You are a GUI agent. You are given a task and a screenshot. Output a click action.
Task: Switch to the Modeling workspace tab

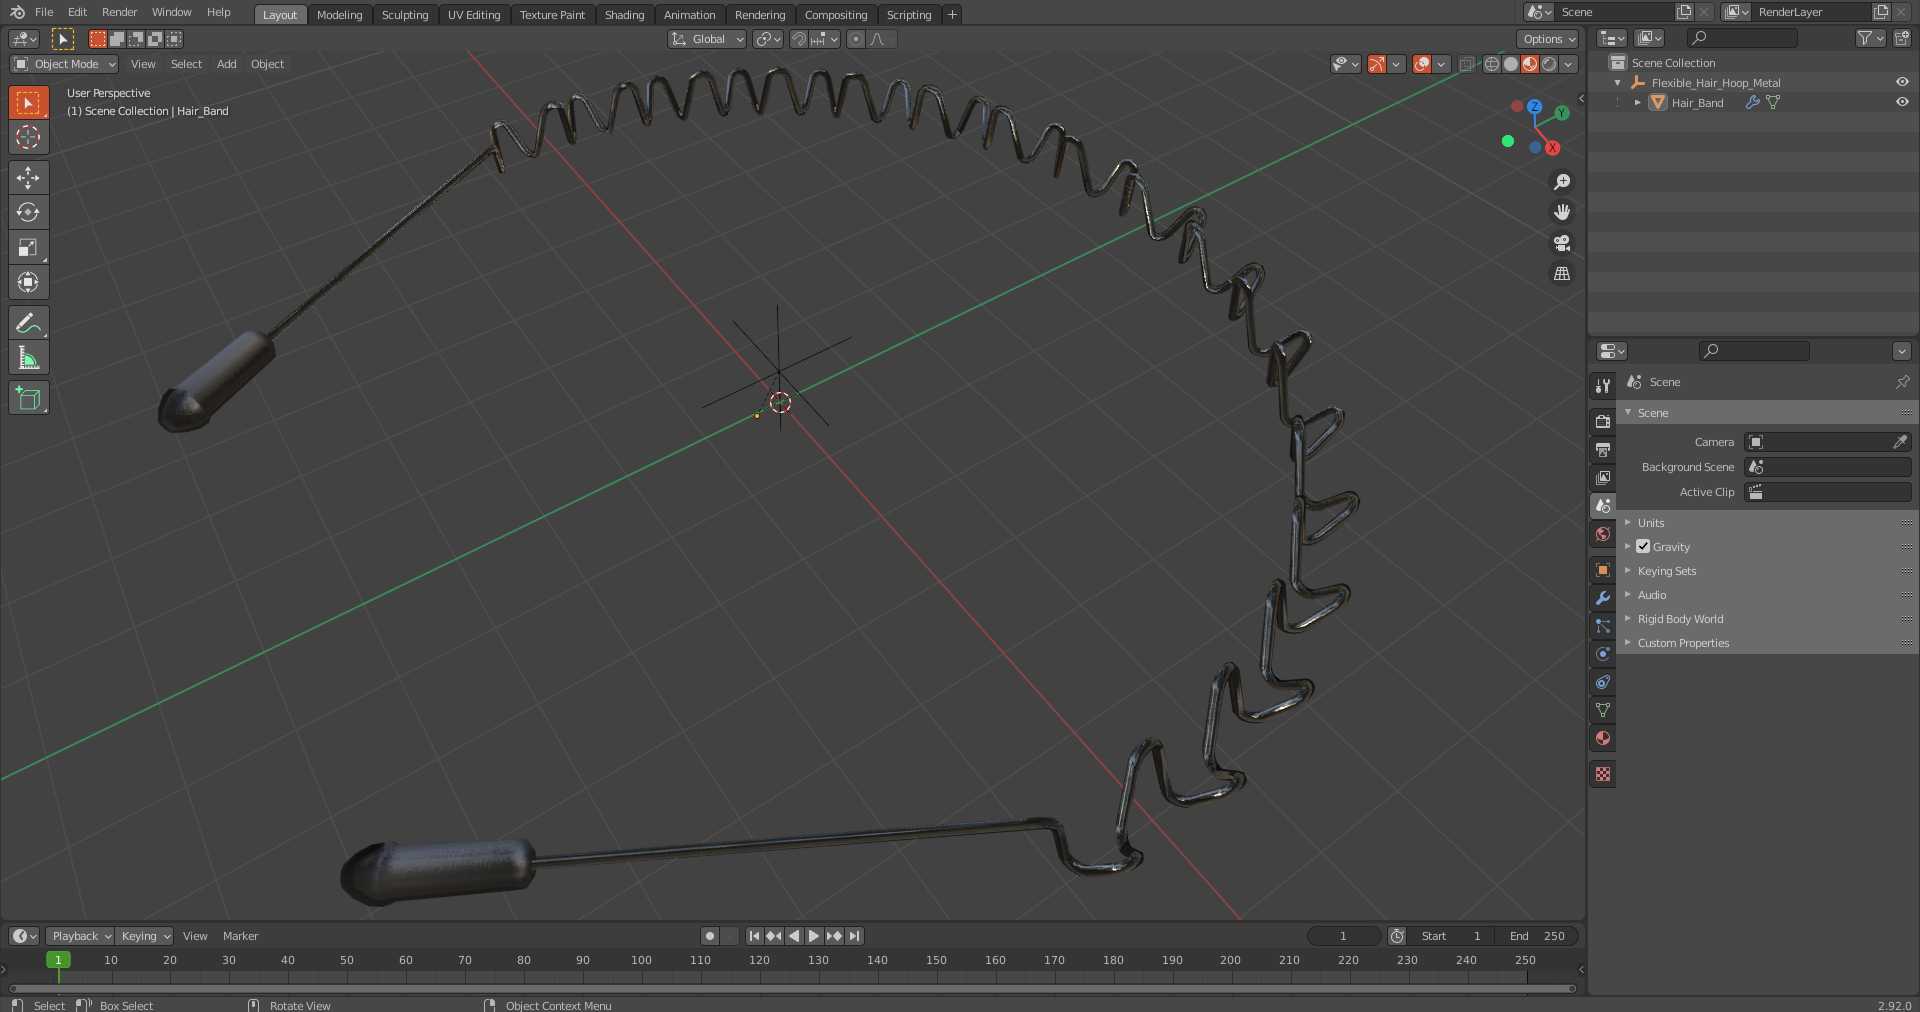[x=339, y=15]
